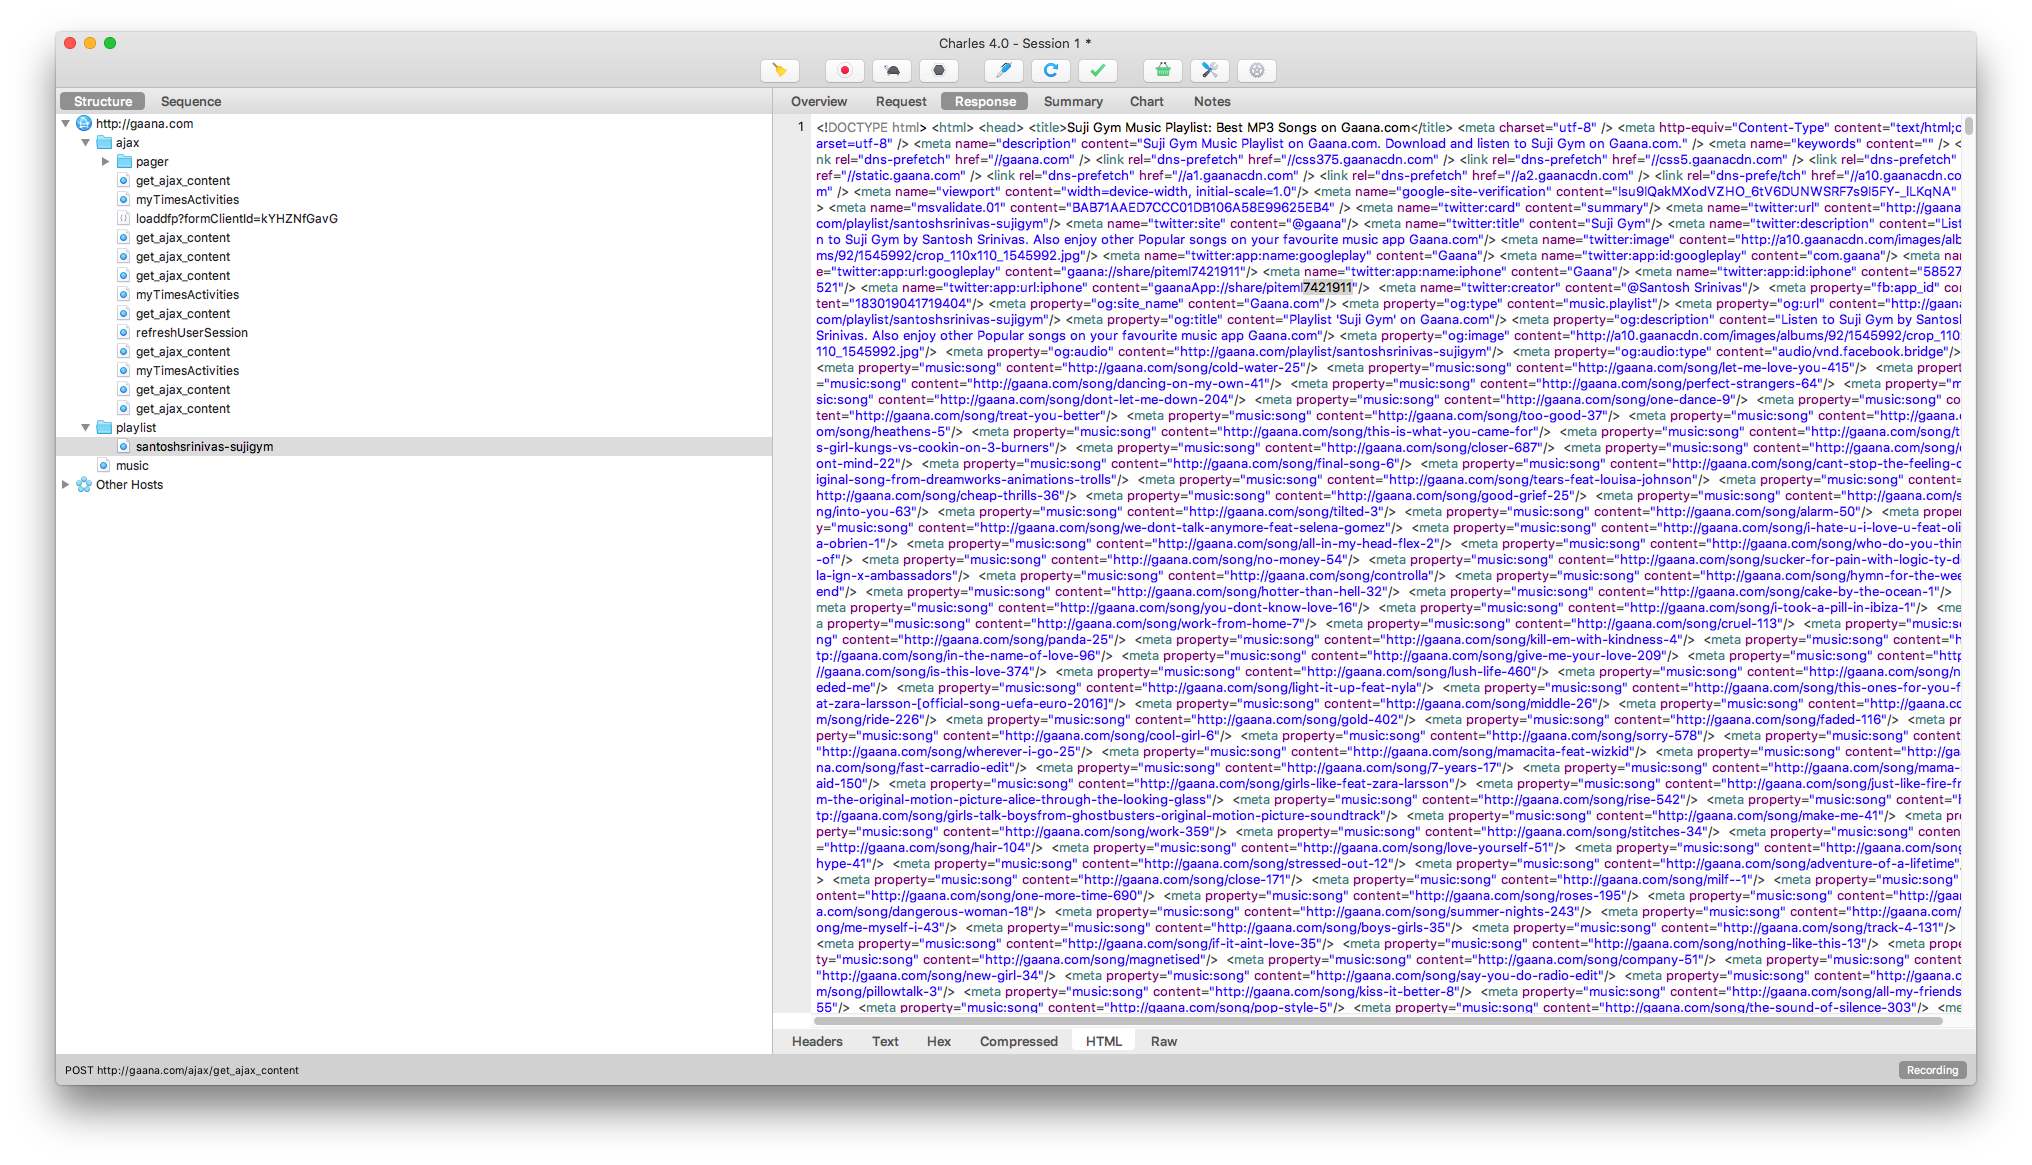The height and width of the screenshot is (1165, 2032).
Task: Click line number 1 gutter
Action: (800, 127)
